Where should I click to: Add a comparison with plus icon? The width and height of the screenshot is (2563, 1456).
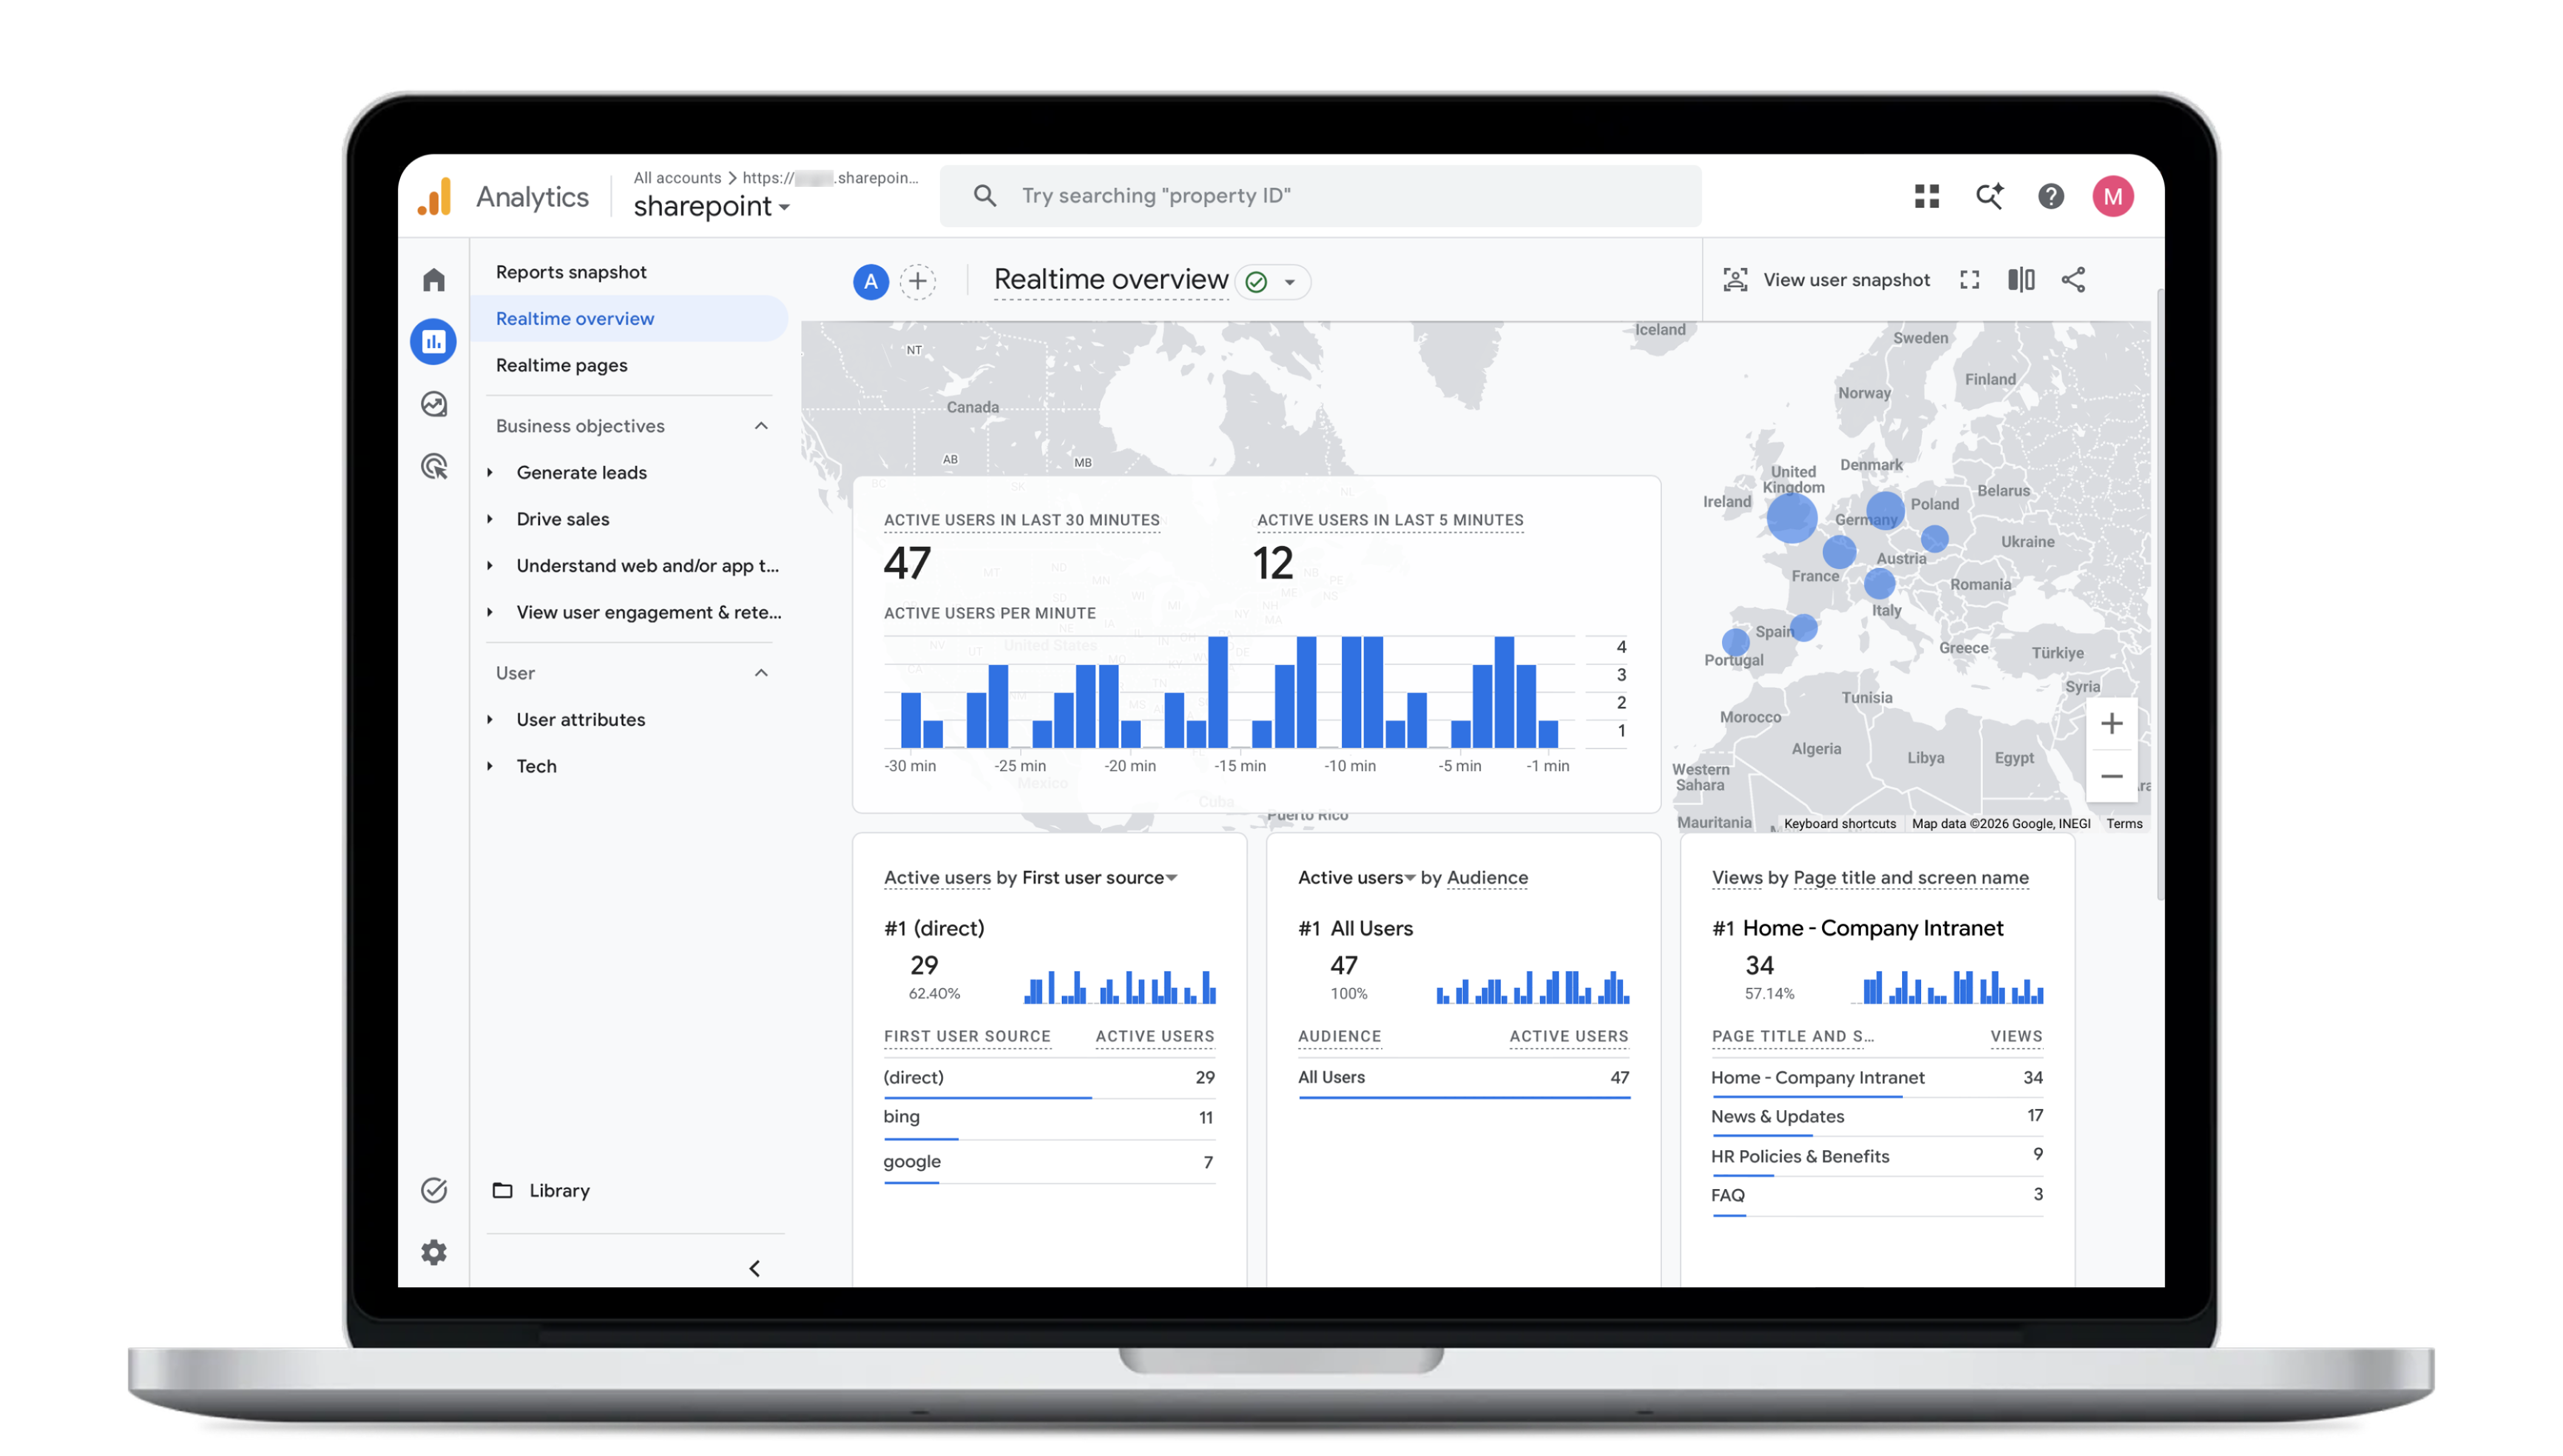click(917, 282)
